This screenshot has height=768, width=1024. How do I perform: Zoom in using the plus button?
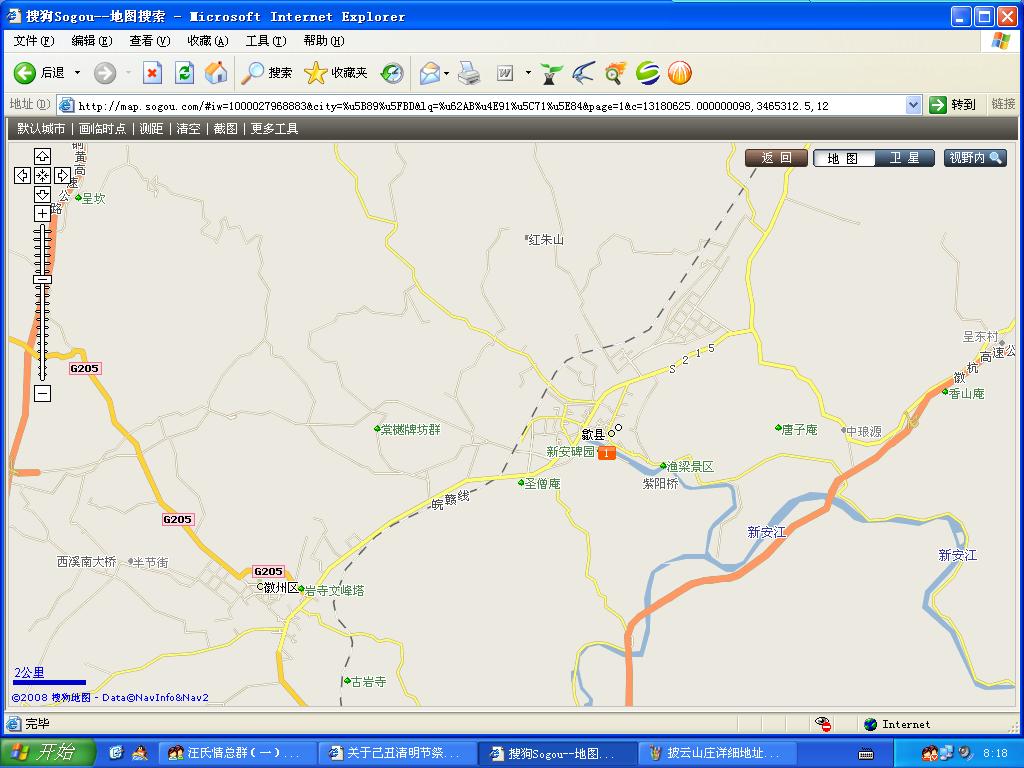pyautogui.click(x=42, y=213)
